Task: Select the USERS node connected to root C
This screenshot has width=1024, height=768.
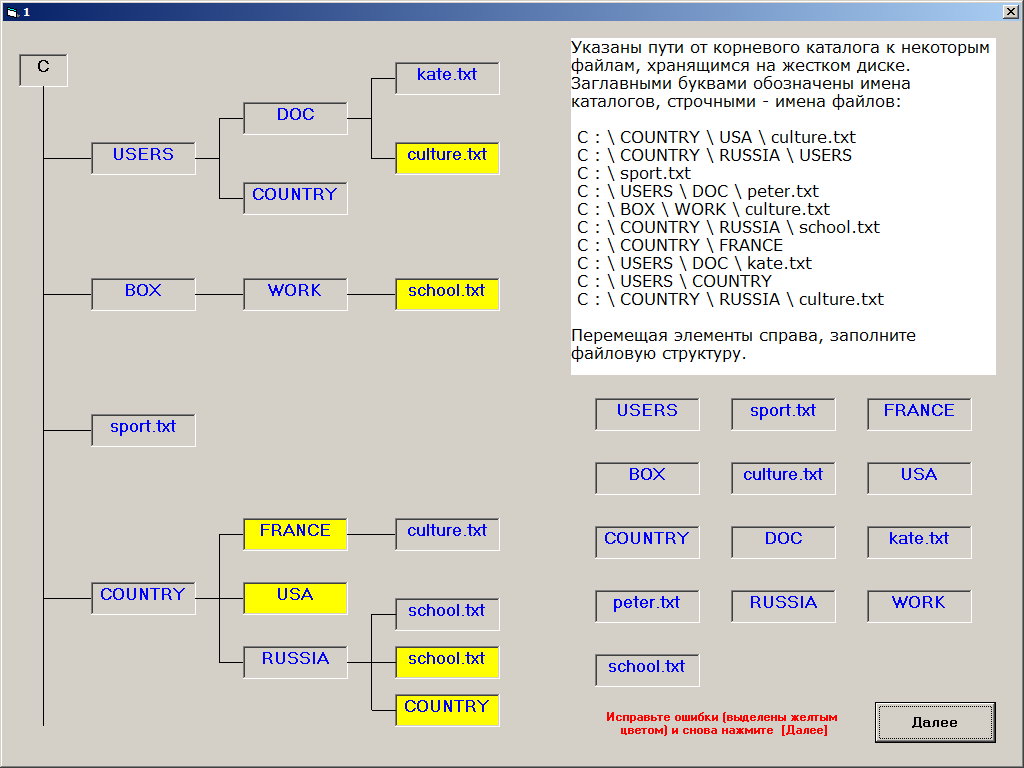Action: point(143,158)
